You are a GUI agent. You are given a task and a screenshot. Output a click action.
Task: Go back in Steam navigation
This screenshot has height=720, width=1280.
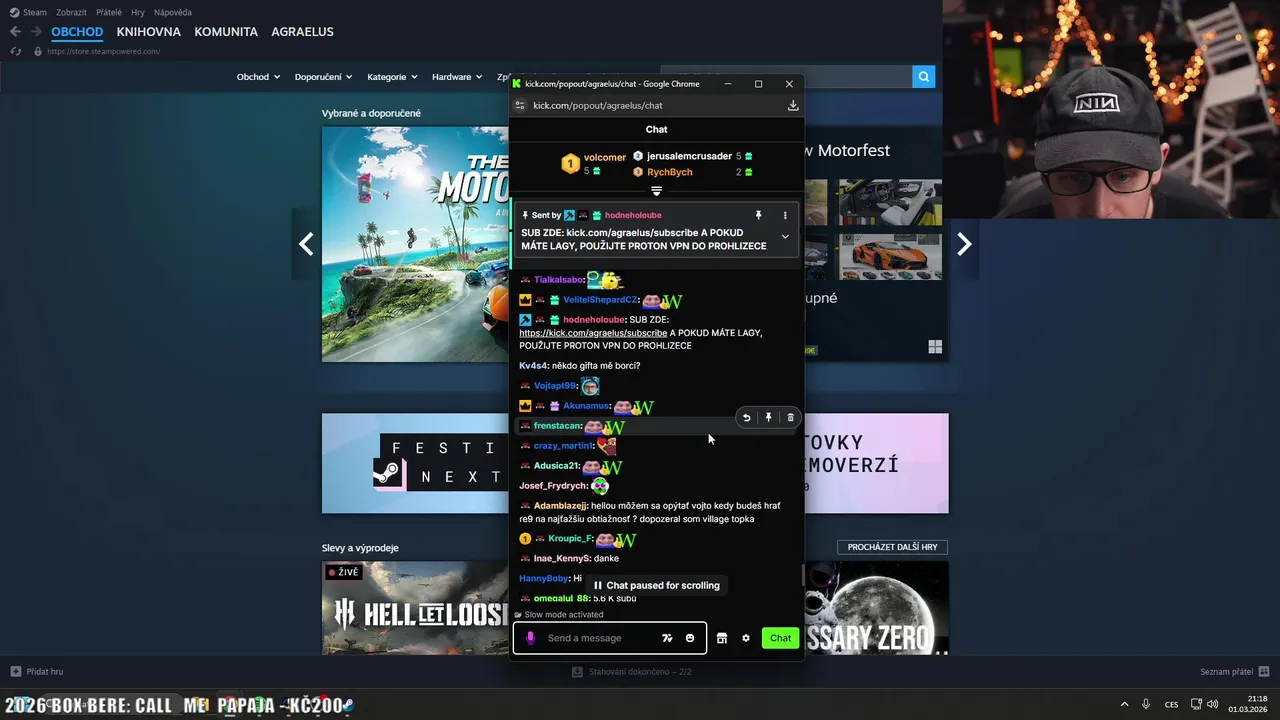pos(15,31)
